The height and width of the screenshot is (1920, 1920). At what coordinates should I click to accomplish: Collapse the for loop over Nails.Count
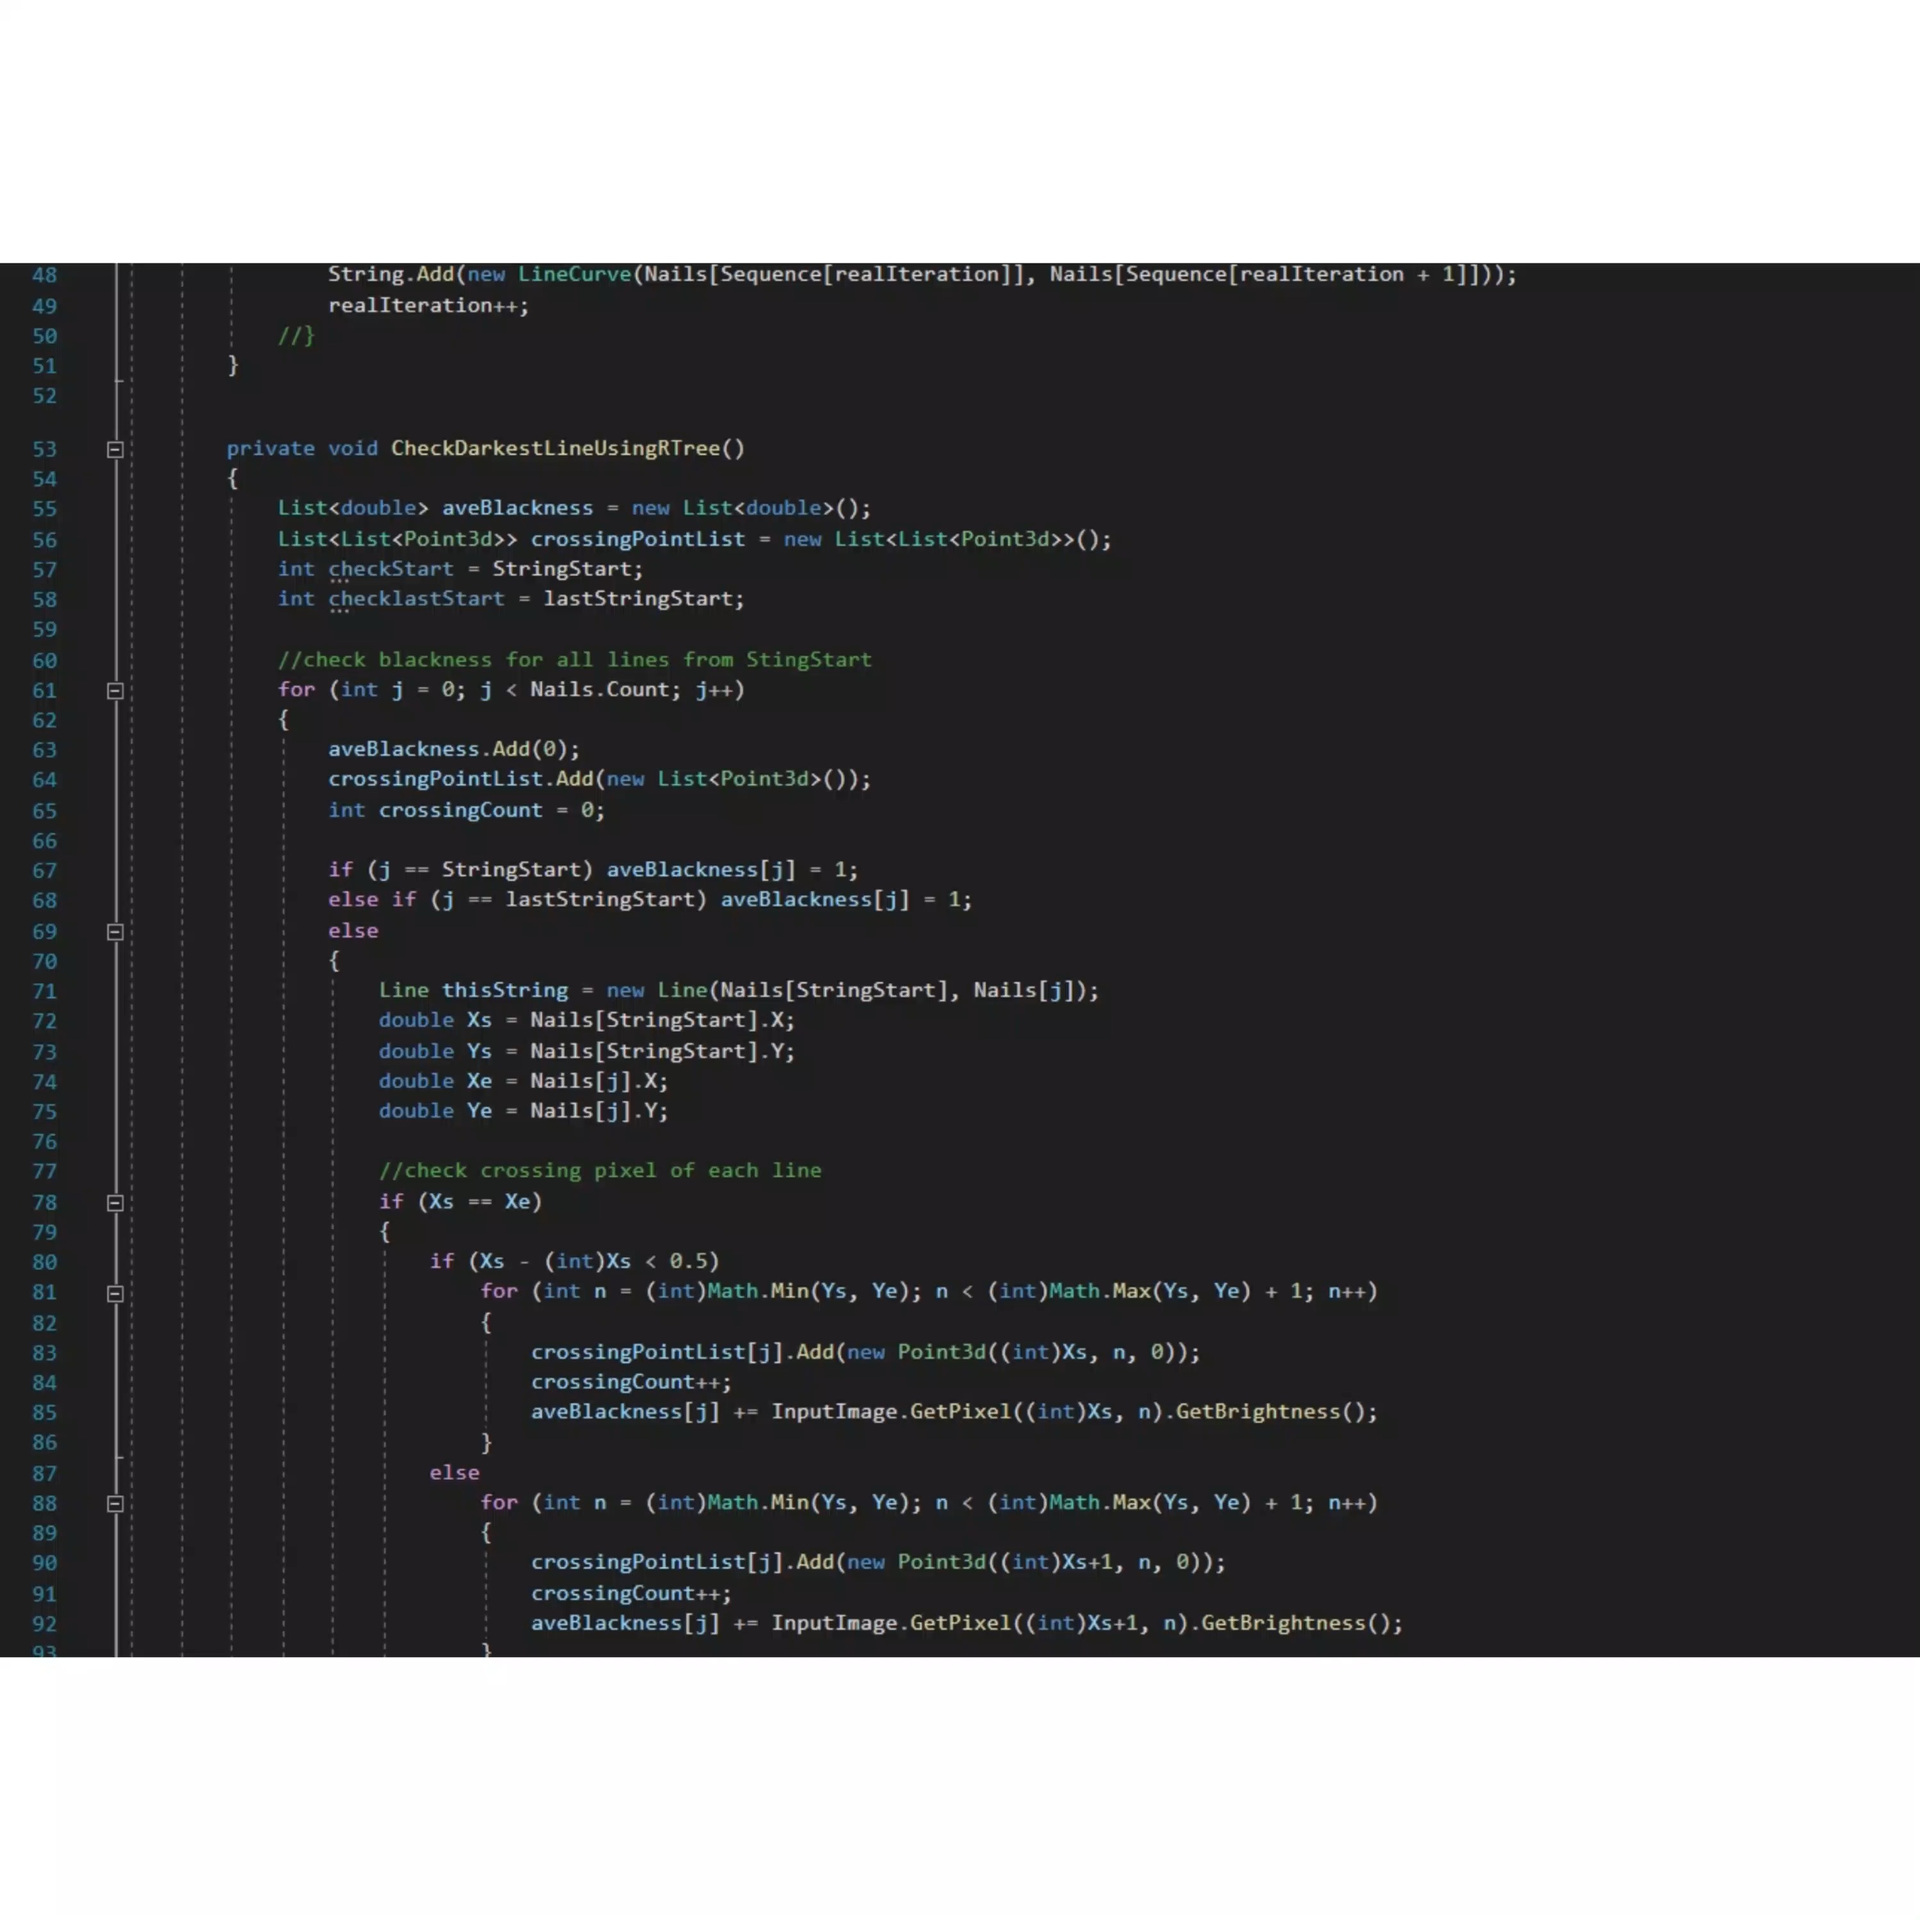pos(115,691)
